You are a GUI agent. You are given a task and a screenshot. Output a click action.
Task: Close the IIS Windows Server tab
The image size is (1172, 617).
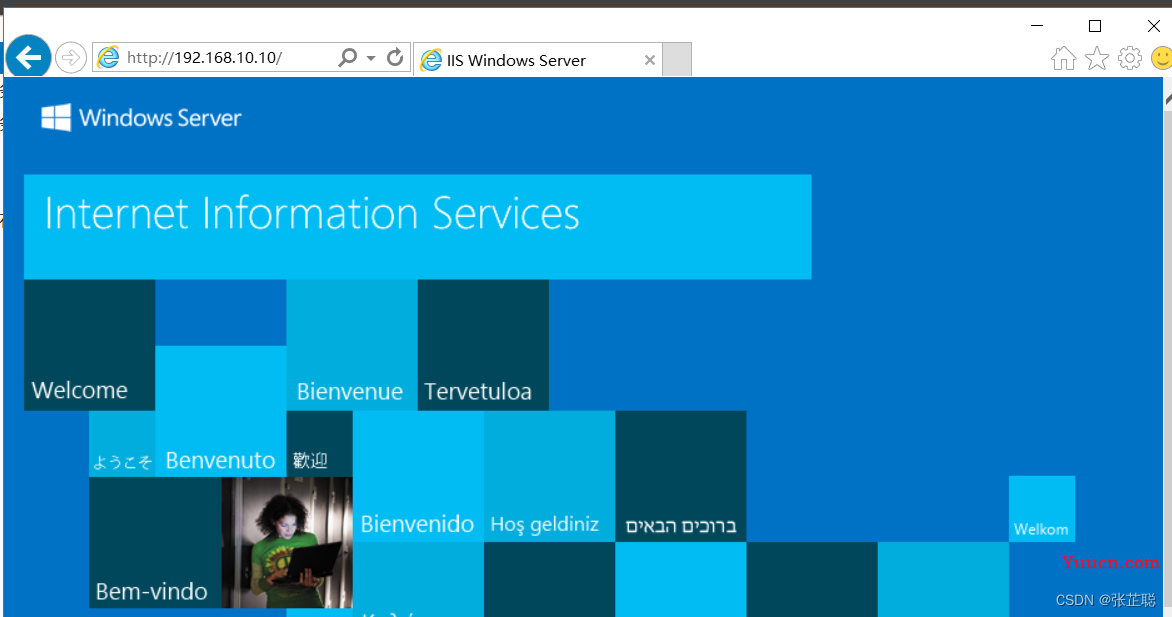tap(650, 60)
